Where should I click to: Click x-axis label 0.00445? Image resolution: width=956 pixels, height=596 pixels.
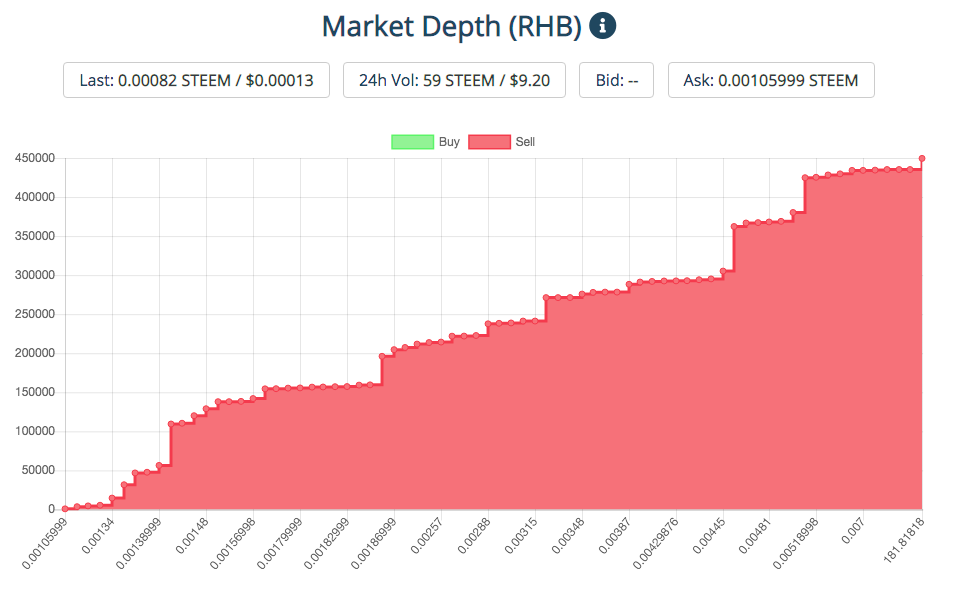tap(709, 536)
